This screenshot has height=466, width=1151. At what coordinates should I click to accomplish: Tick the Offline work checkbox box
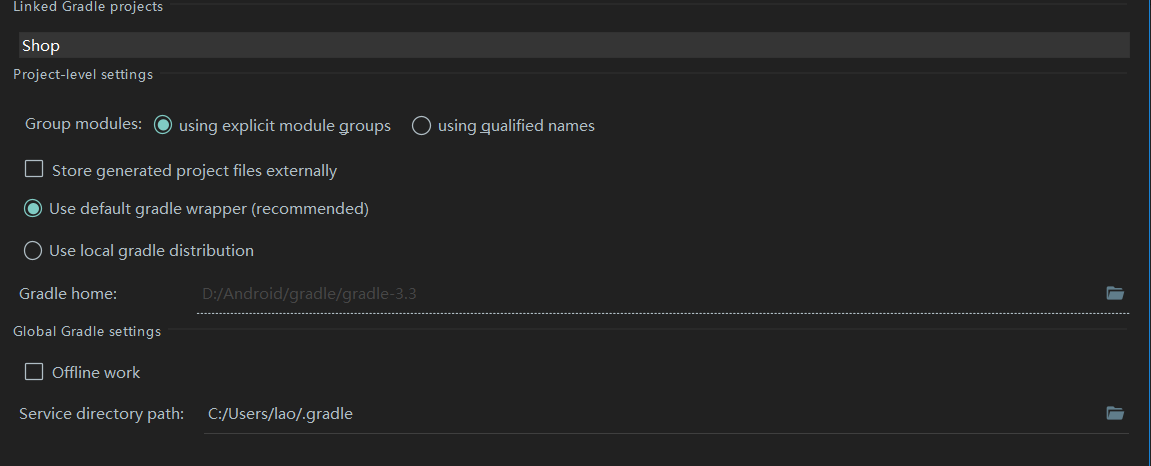coord(34,372)
